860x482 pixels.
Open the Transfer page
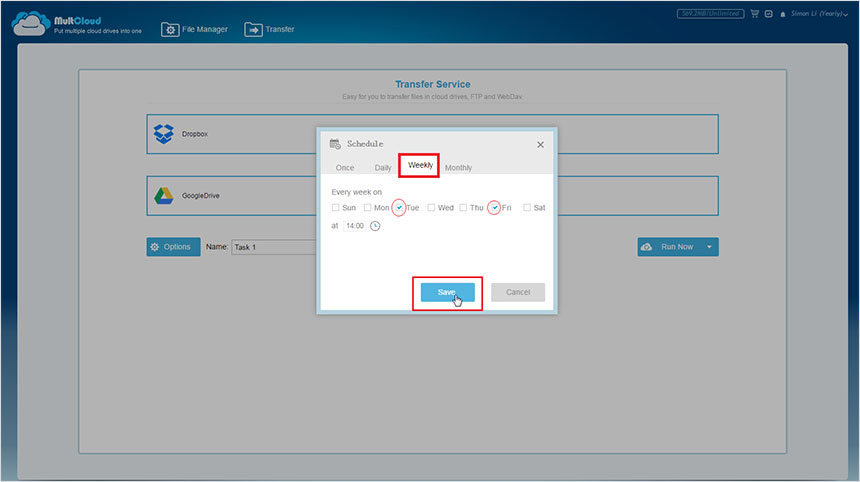tap(269, 29)
